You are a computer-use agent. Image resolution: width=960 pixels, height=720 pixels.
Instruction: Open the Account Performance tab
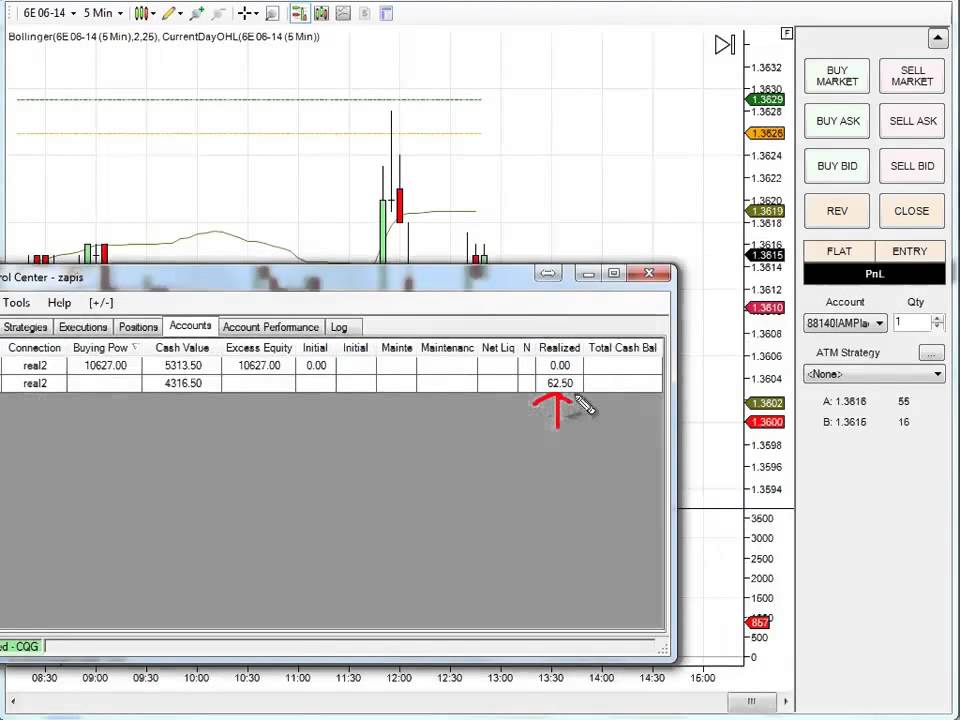tap(271, 327)
